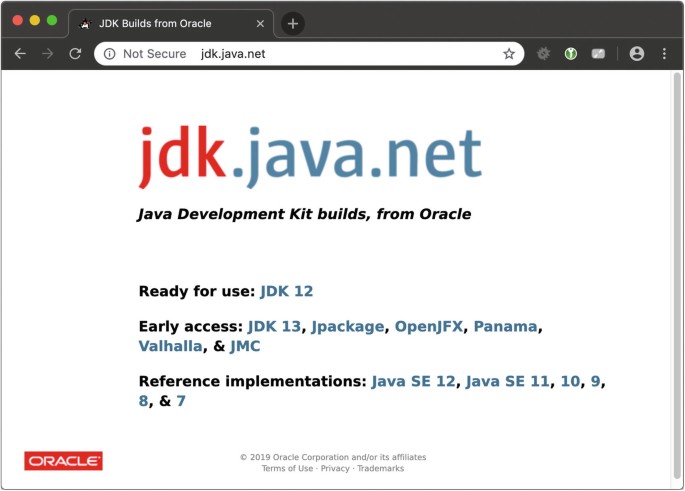Image resolution: width=685 pixels, height=491 pixels.
Task: Click the Terms of Use footer link
Action: coord(287,468)
